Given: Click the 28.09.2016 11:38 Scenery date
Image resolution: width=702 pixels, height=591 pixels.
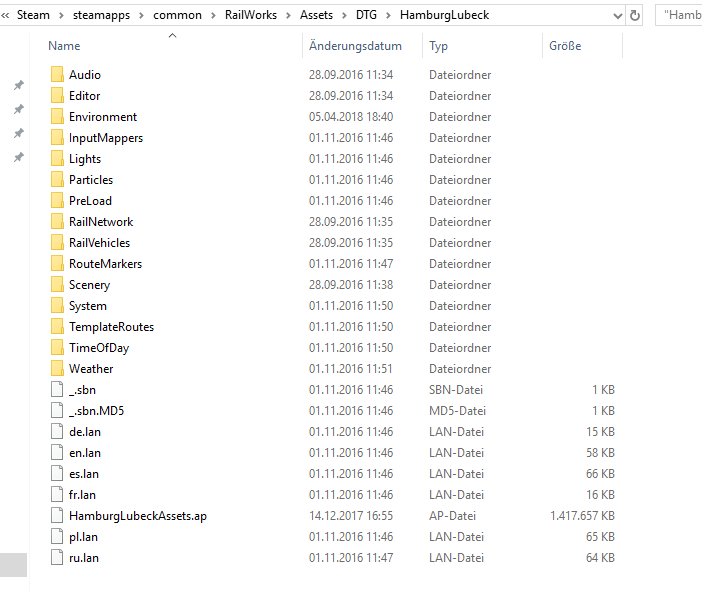Looking at the screenshot, I should 351,285.
